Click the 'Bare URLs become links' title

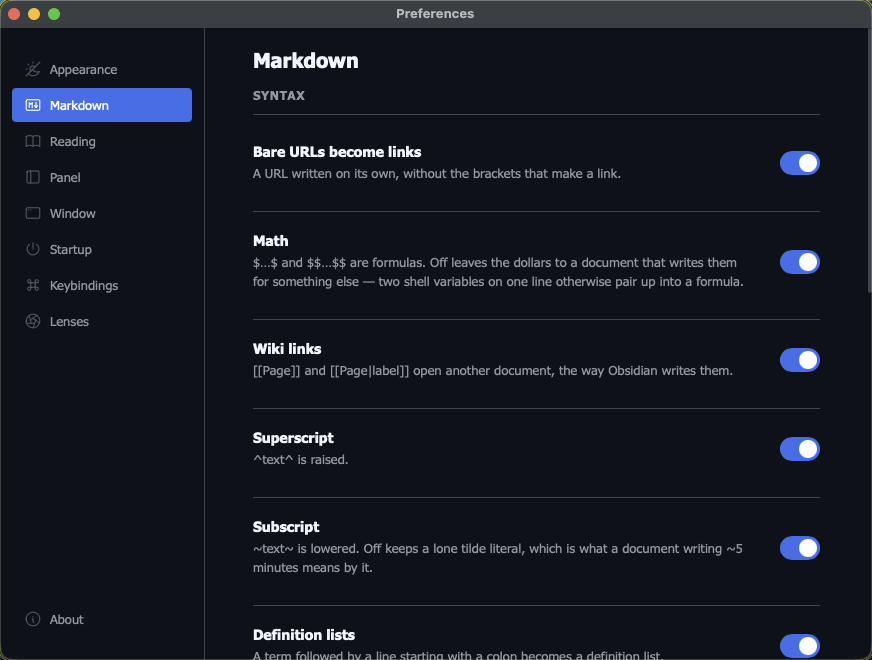[336, 152]
